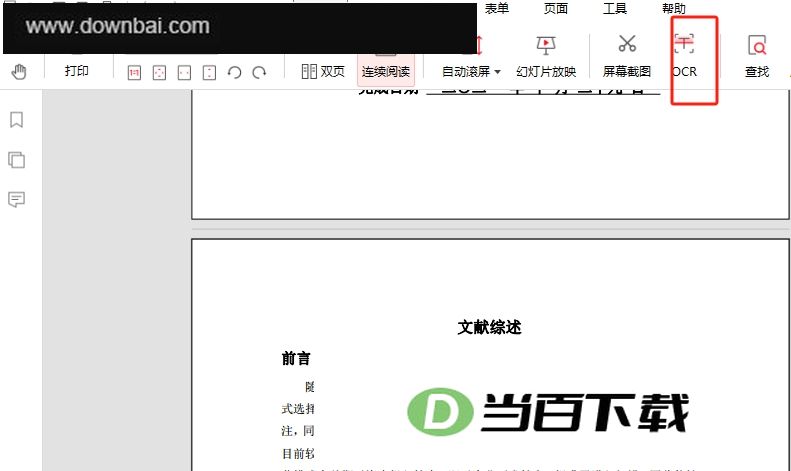Open the 工具 menu
The height and width of the screenshot is (471, 791).
[x=615, y=9]
